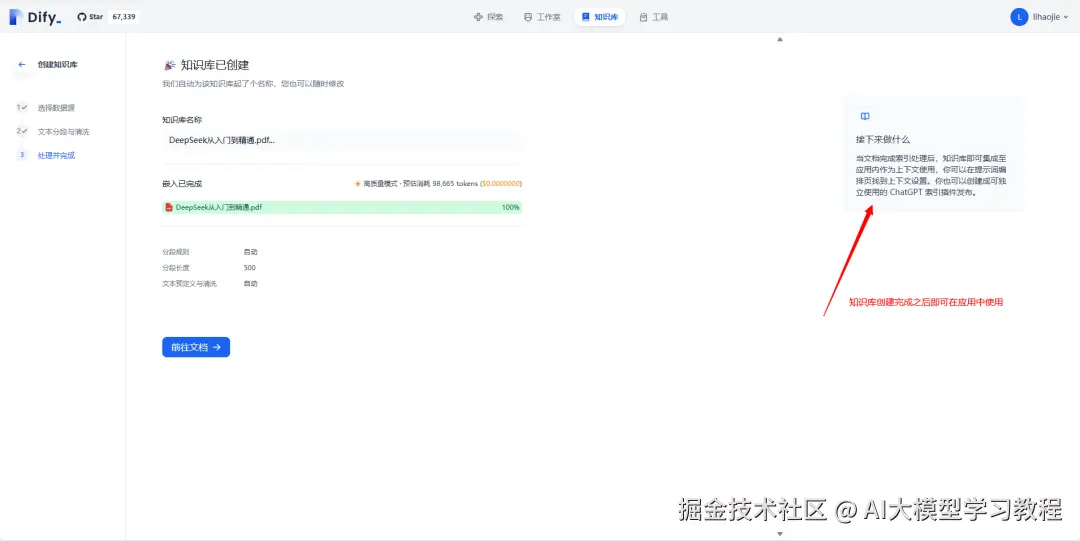Click the $0.0000000 cost text

501,184
